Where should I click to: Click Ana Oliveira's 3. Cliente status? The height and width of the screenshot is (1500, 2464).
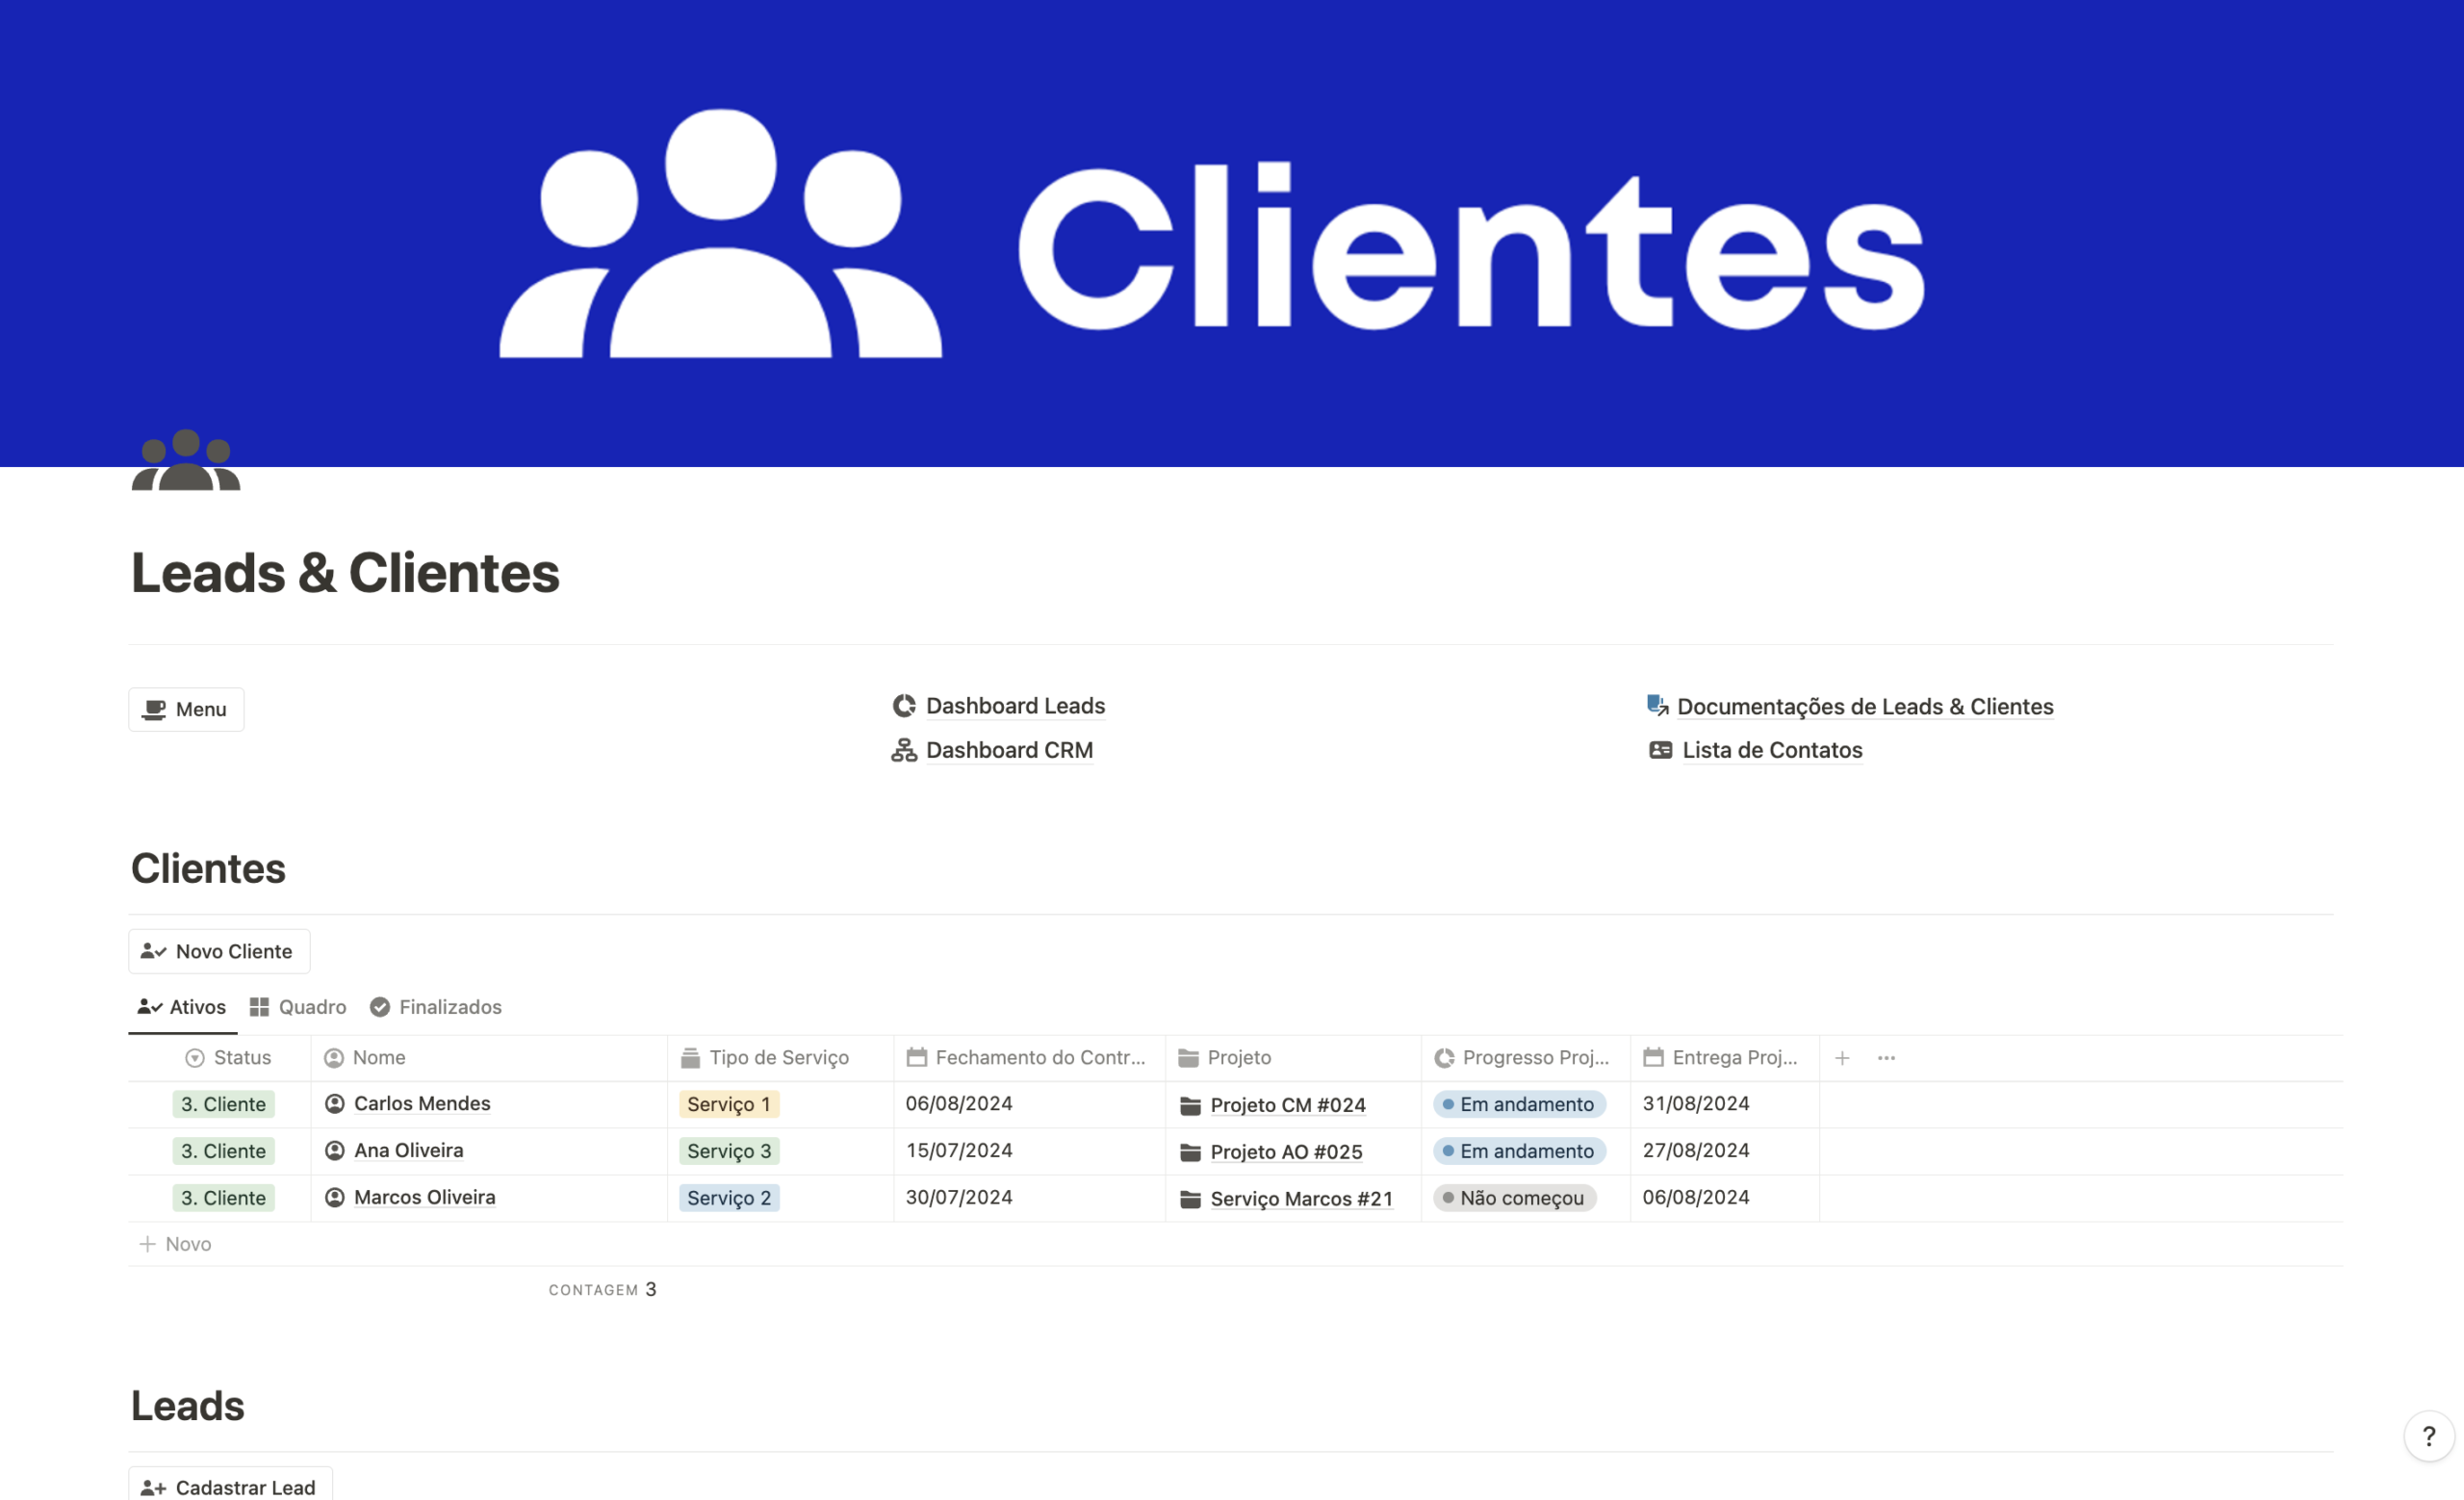coord(223,1151)
